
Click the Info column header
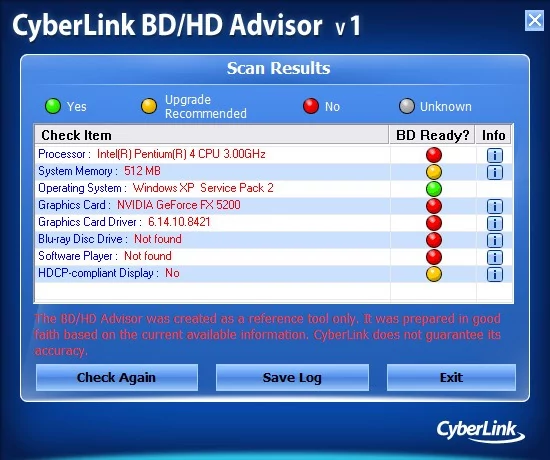[493, 135]
